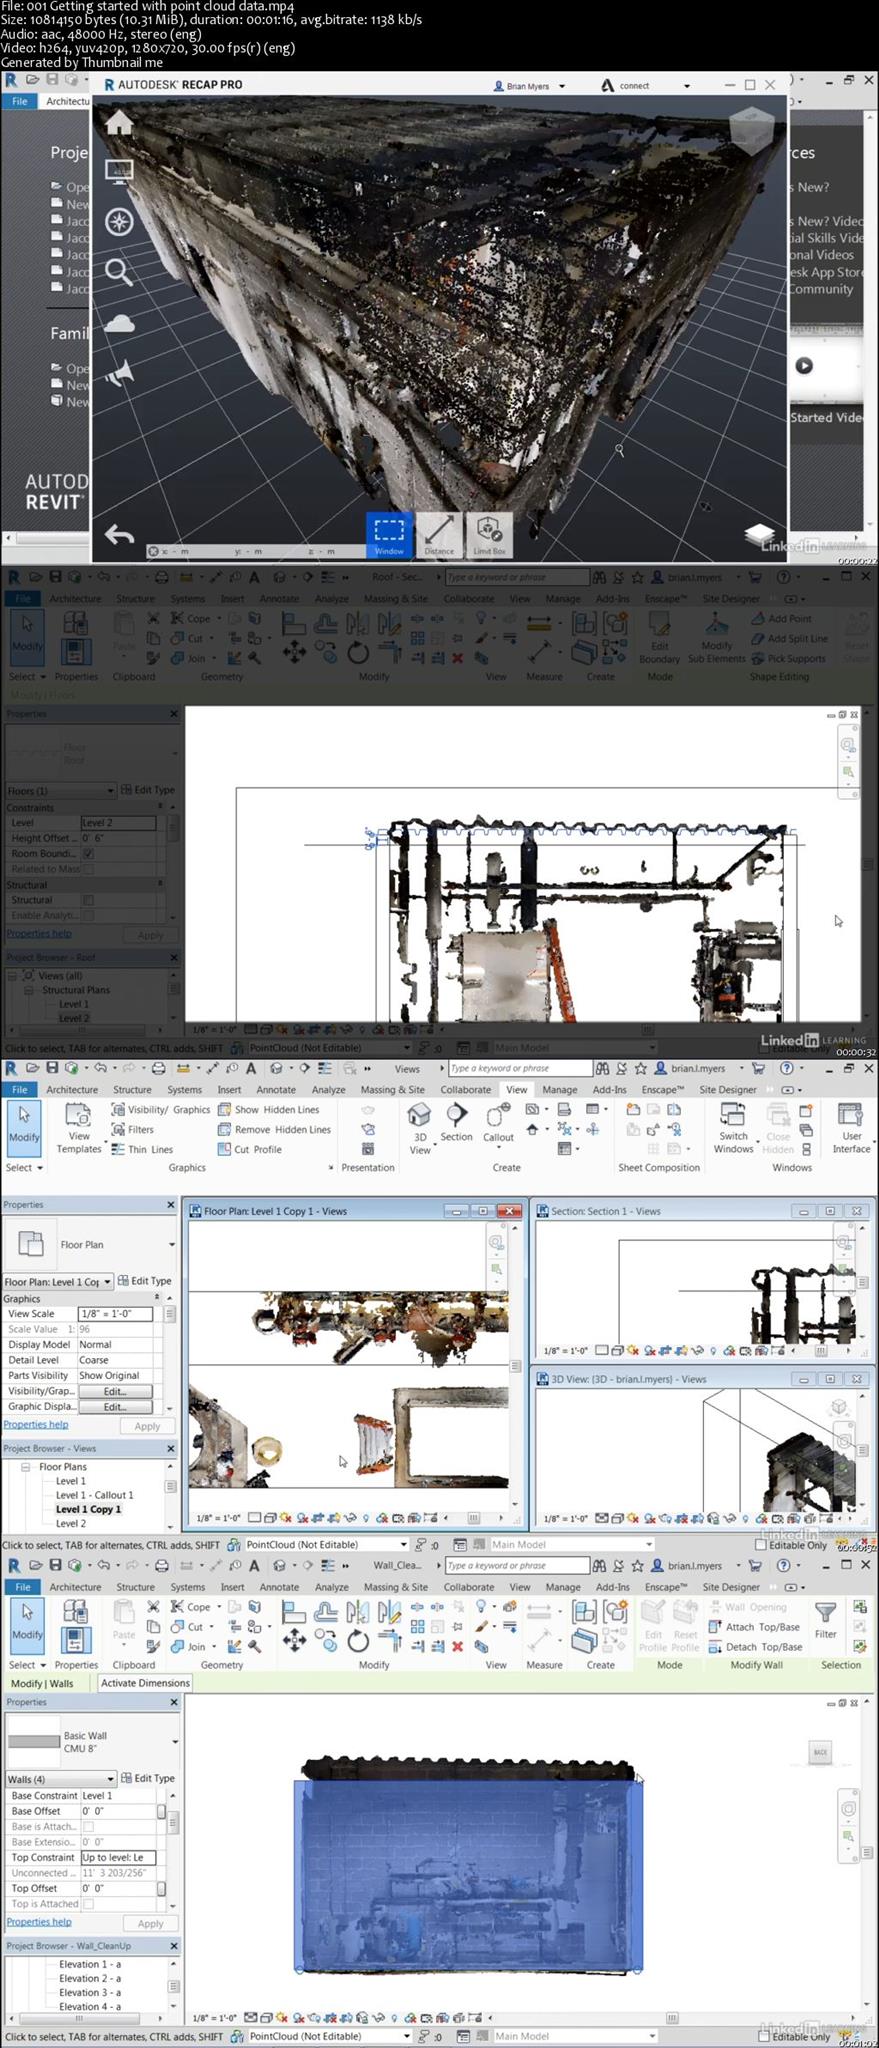Click BACK face of Wall_CleanUp ViewCube

point(820,1753)
